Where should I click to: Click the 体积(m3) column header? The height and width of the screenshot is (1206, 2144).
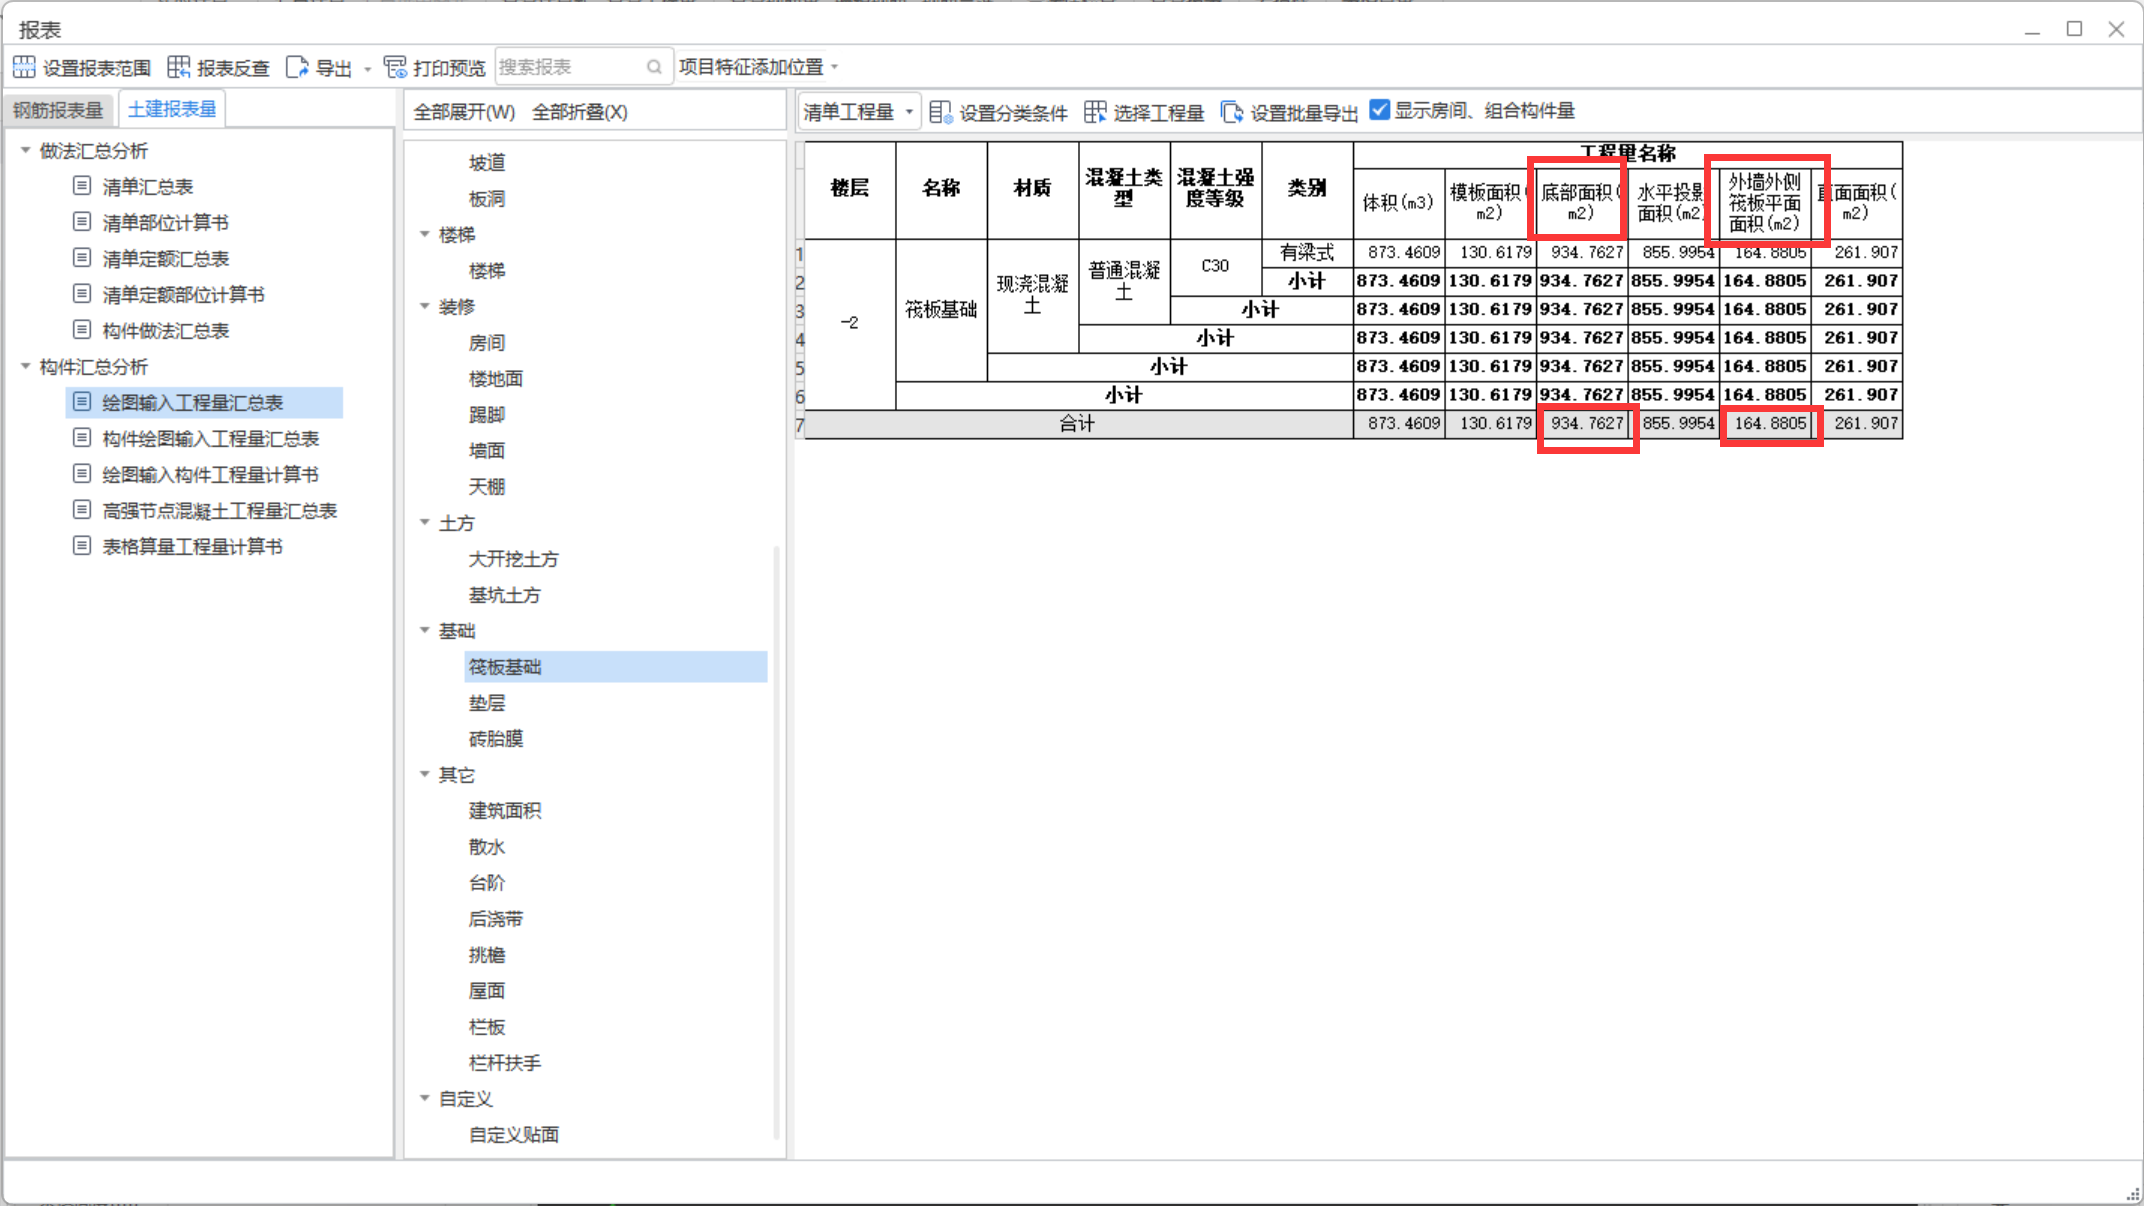point(1399,203)
